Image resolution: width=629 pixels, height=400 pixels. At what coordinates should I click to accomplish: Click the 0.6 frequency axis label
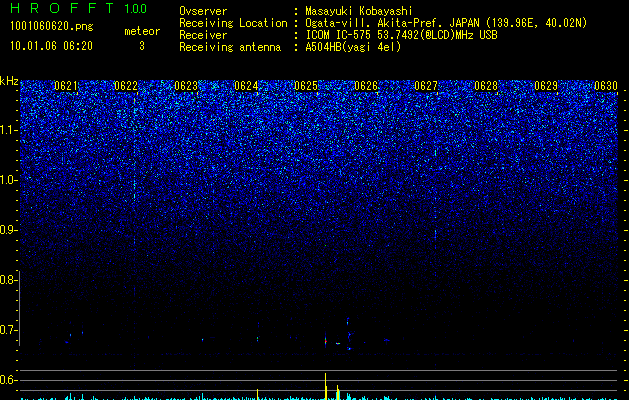(x=8, y=380)
